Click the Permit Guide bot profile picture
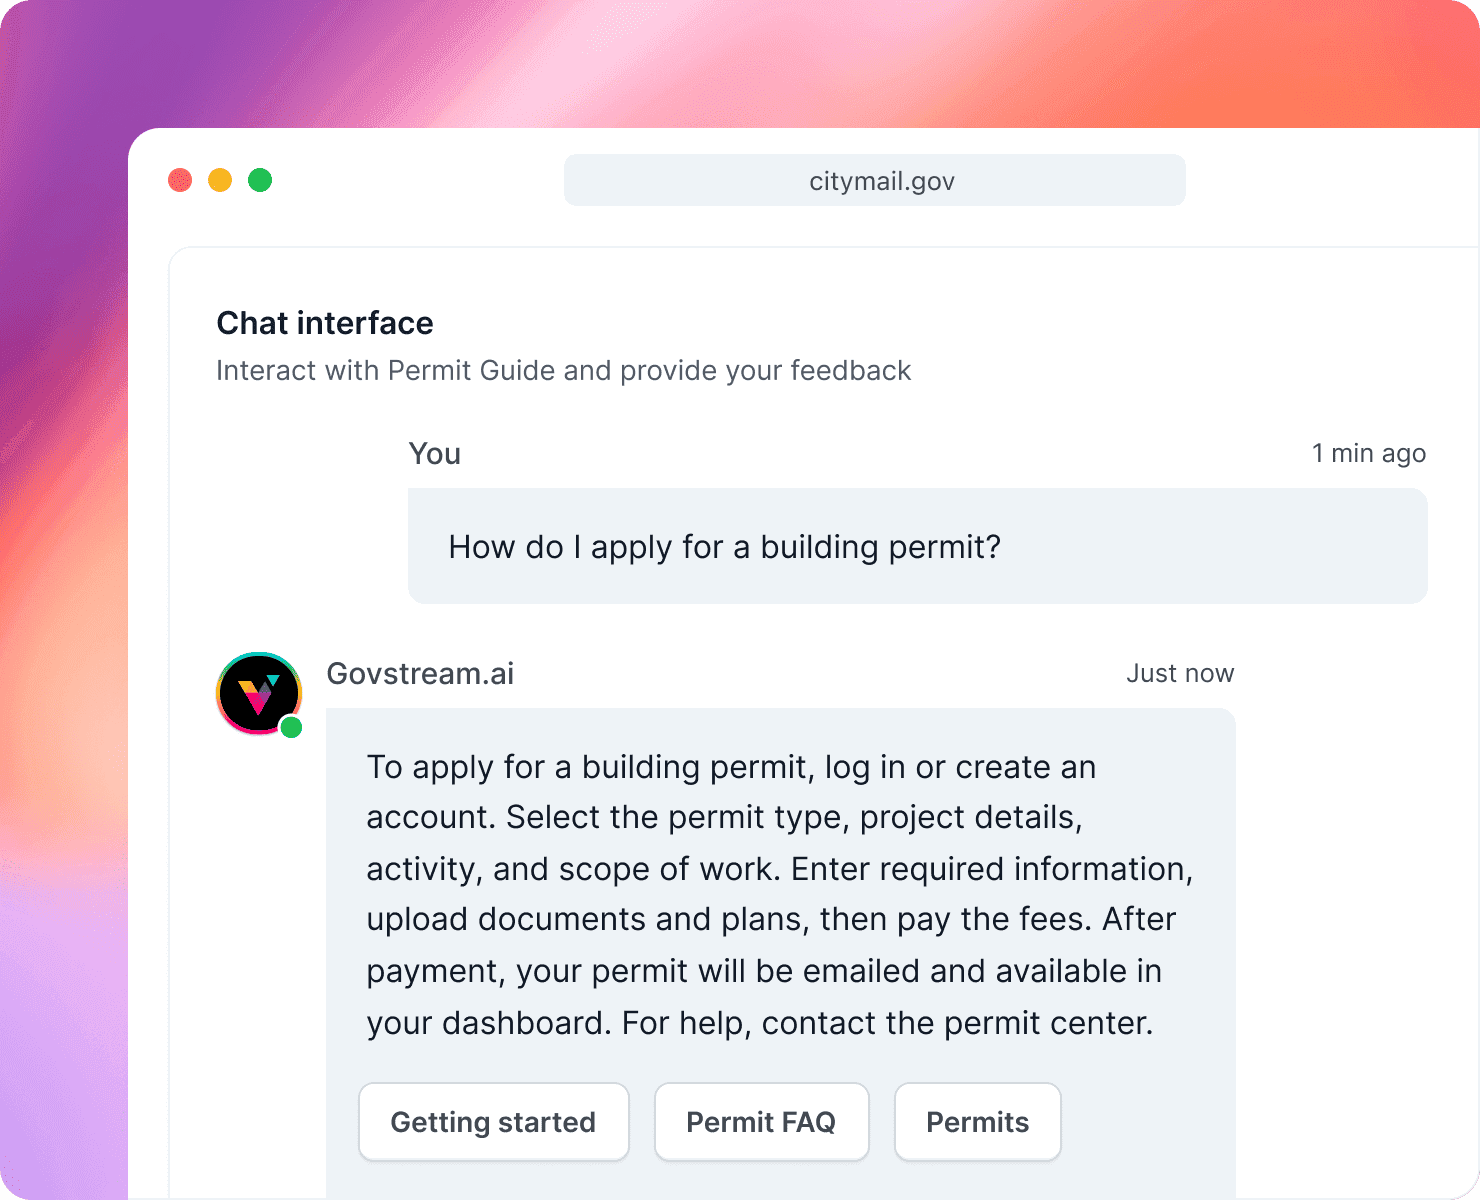This screenshot has height=1200, width=1480. pos(259,693)
